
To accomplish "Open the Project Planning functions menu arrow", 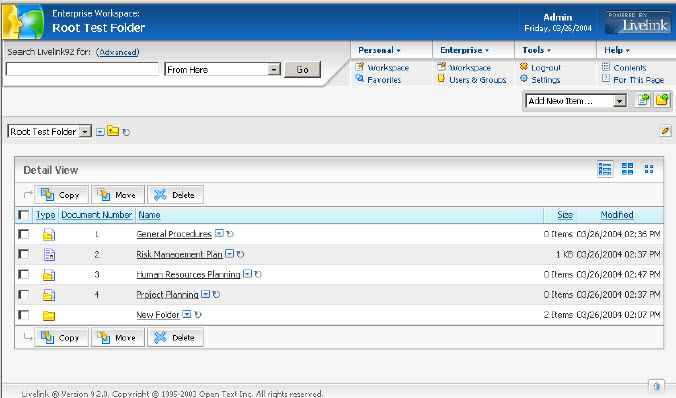I will click(x=206, y=294).
